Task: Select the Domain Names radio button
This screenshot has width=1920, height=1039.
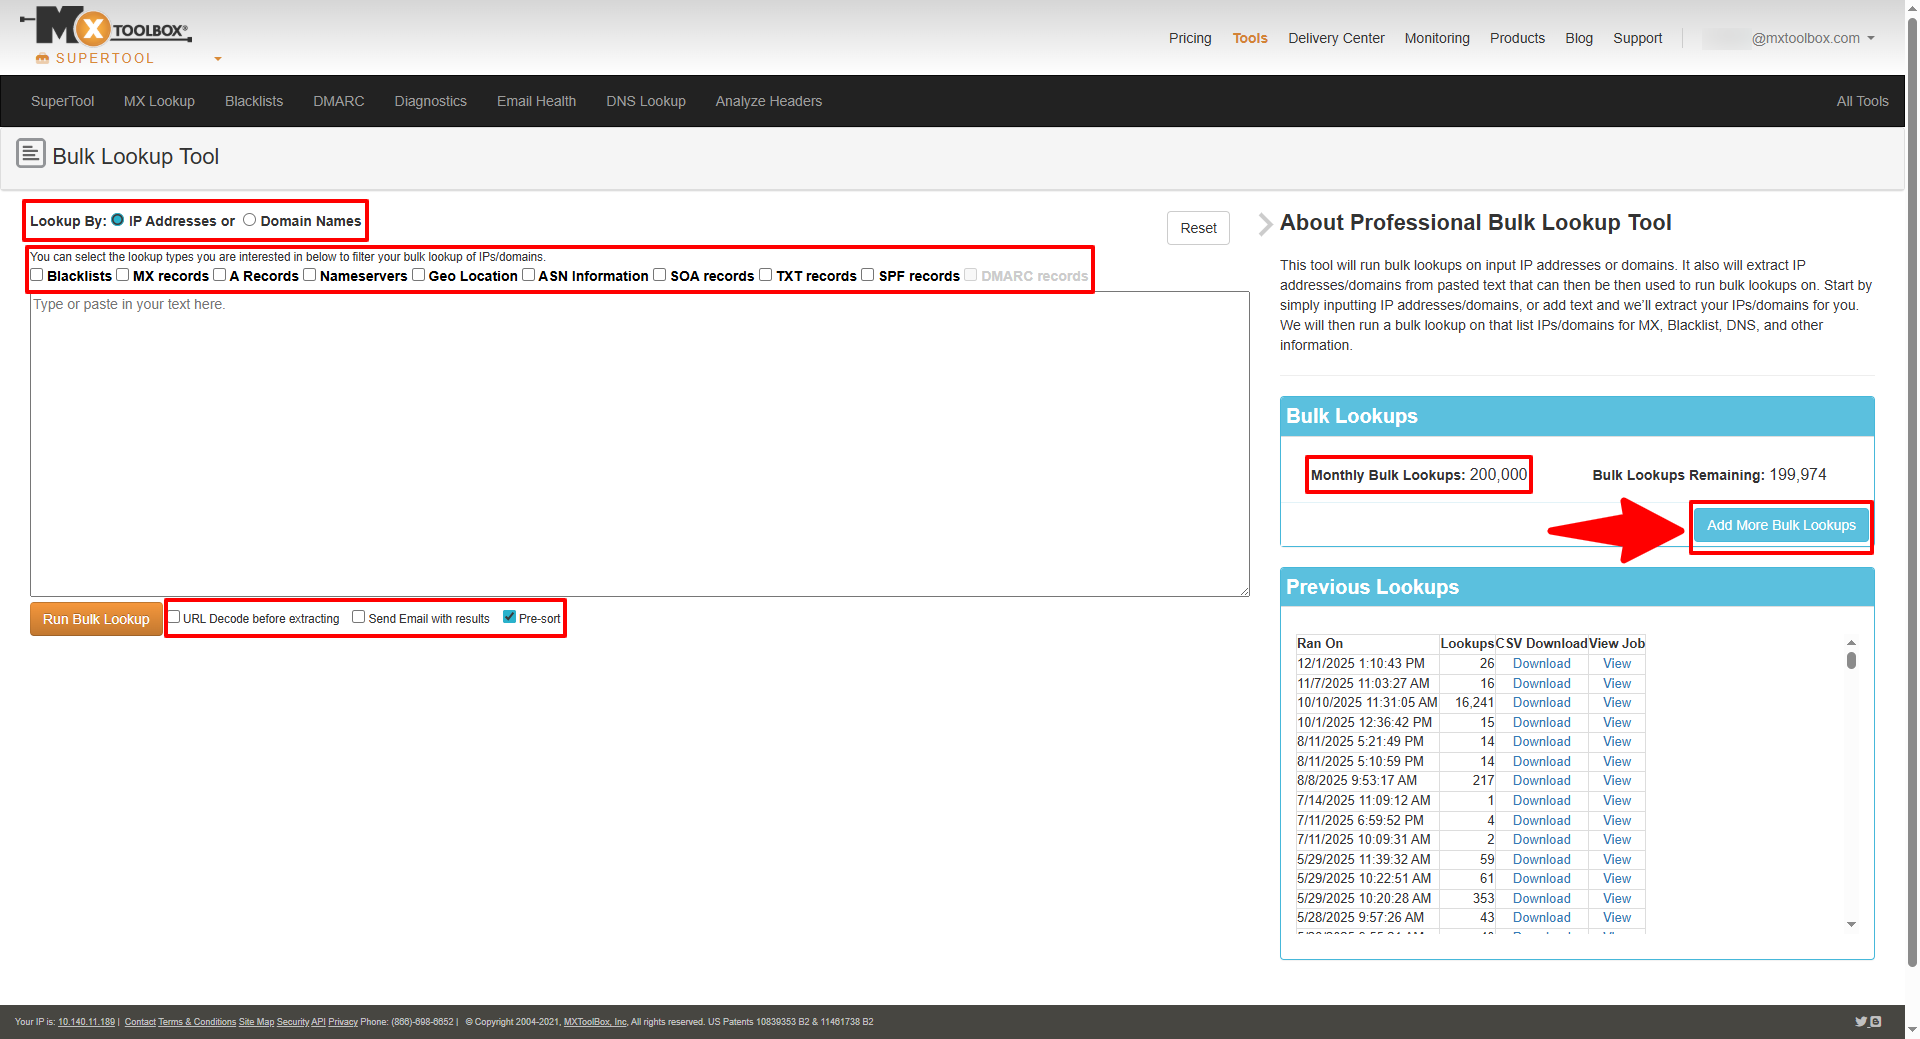Action: click(250, 219)
